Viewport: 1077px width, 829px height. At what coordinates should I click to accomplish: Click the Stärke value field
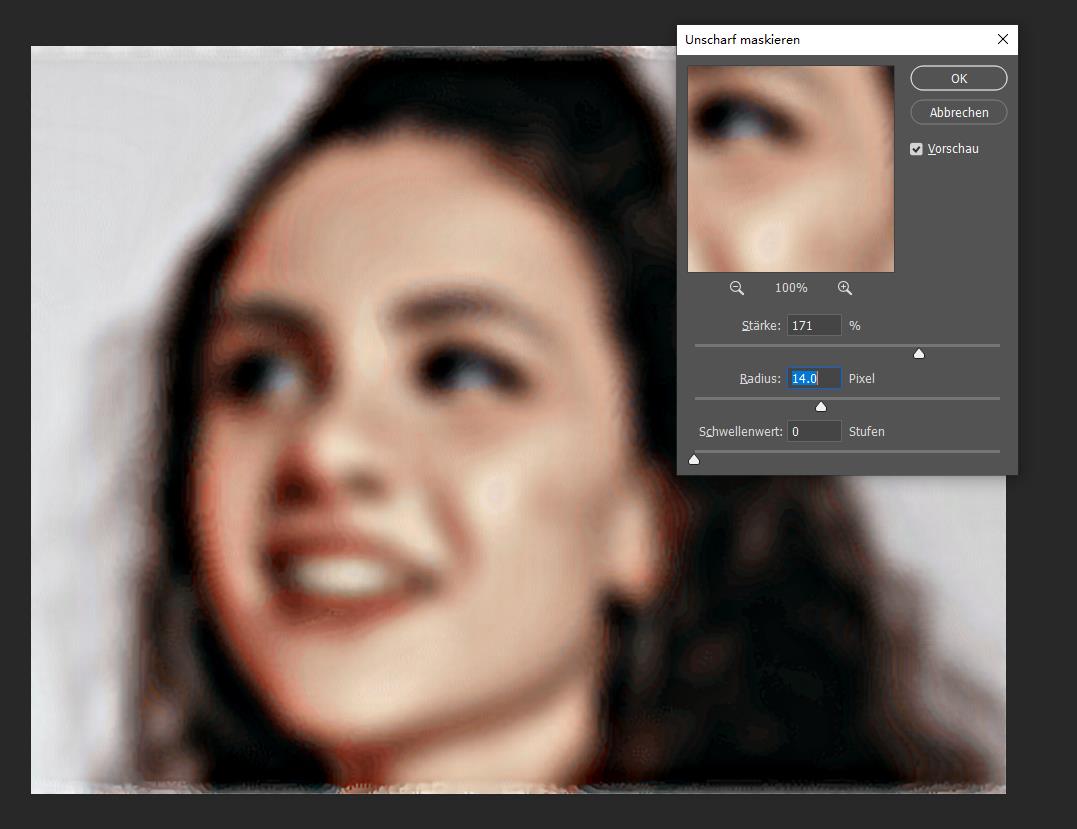pyautogui.click(x=813, y=326)
